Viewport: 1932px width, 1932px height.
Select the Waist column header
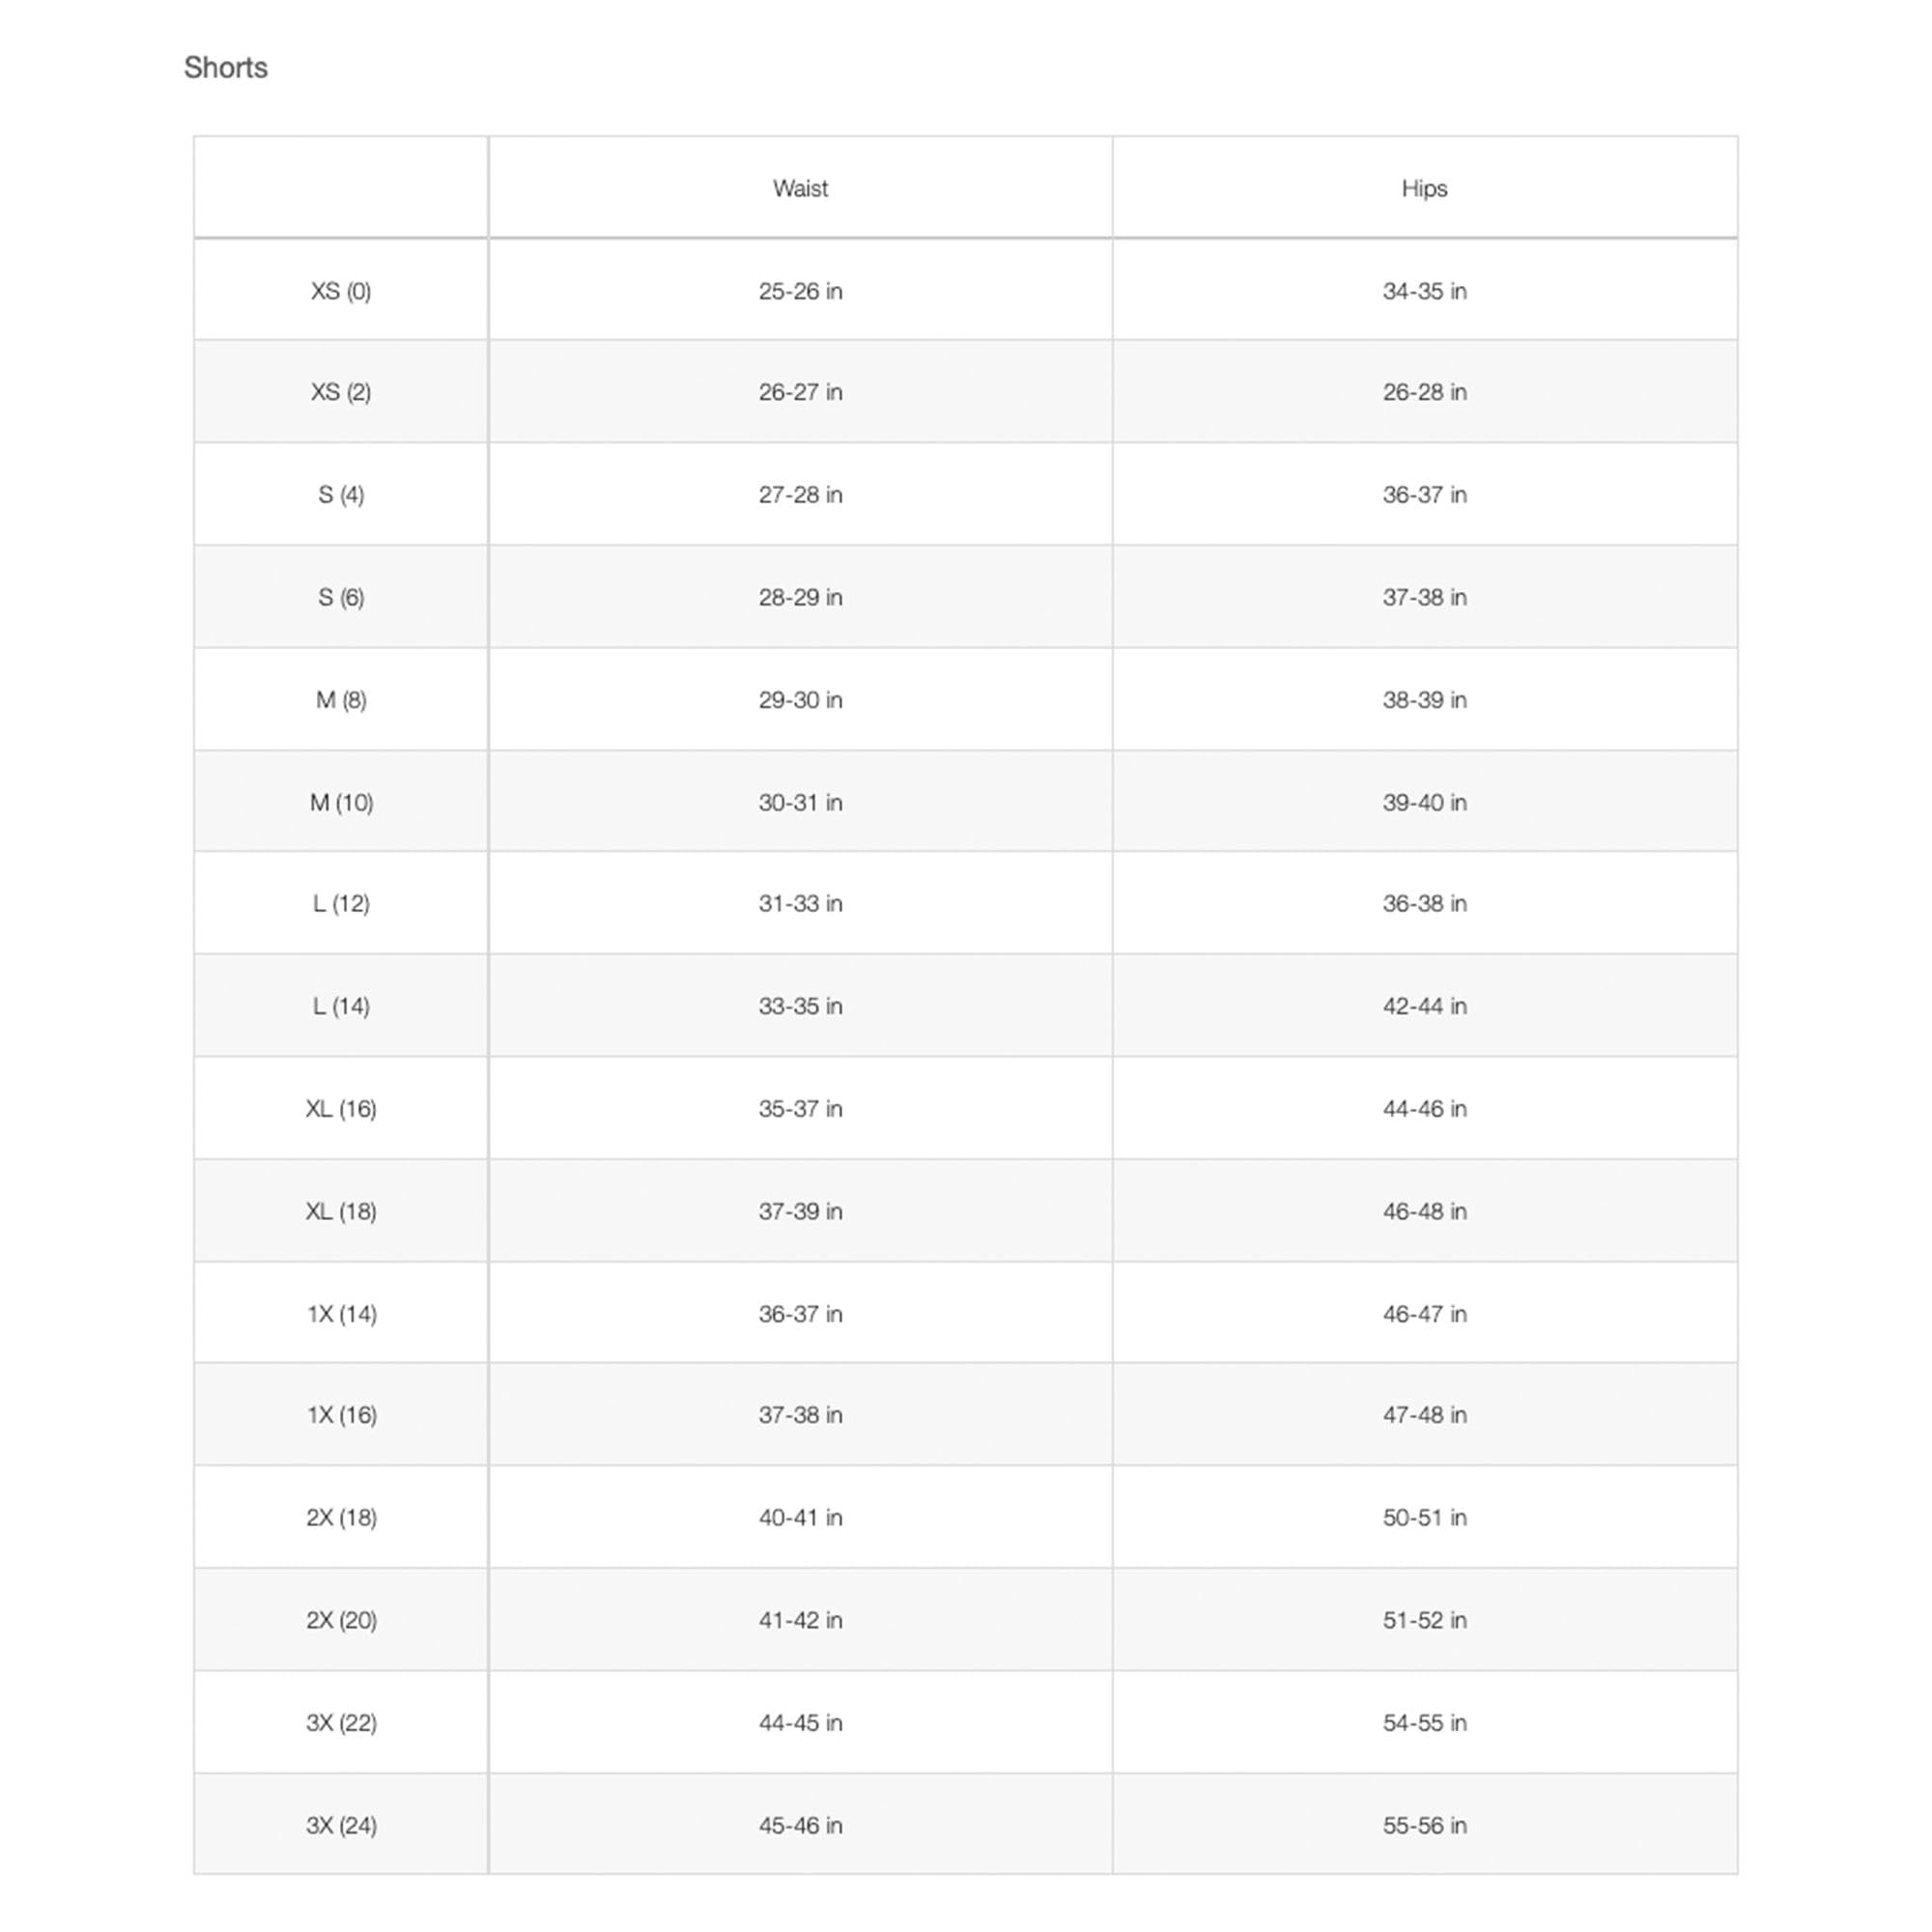(800, 188)
